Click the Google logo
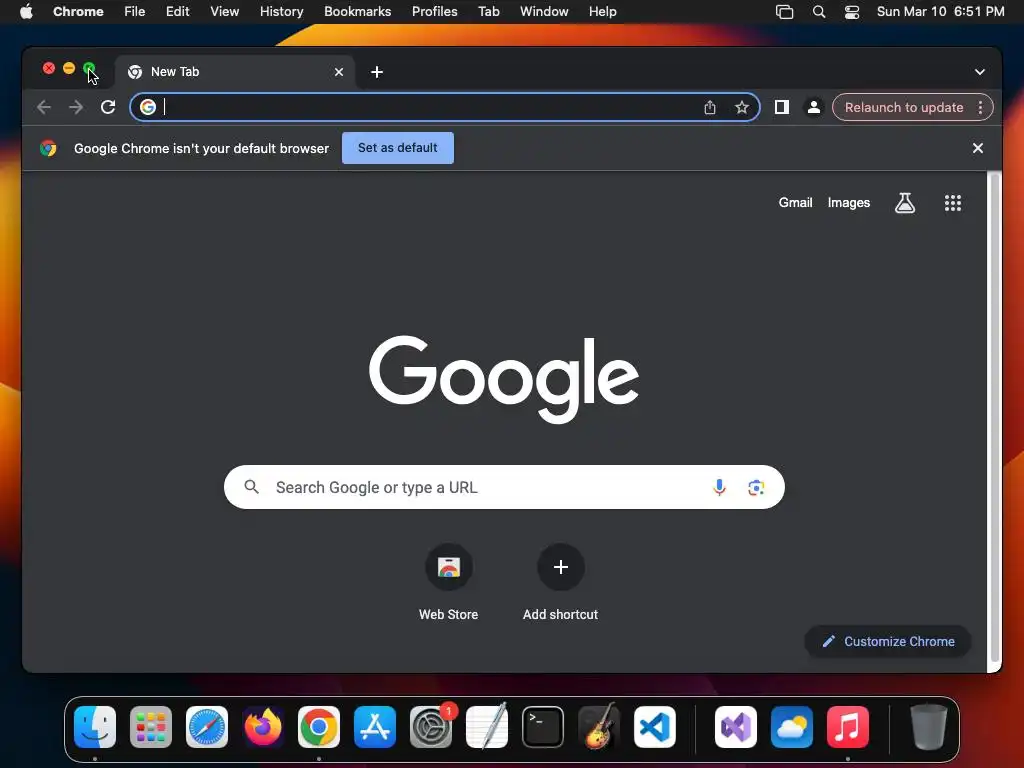The height and width of the screenshot is (768, 1024). coord(504,379)
